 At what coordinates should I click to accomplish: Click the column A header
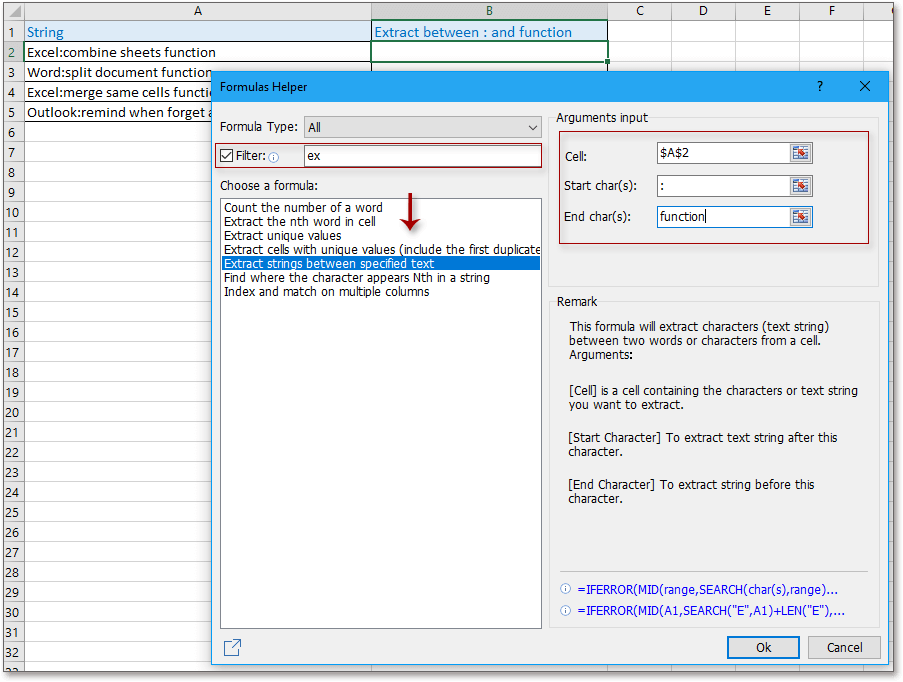197,10
